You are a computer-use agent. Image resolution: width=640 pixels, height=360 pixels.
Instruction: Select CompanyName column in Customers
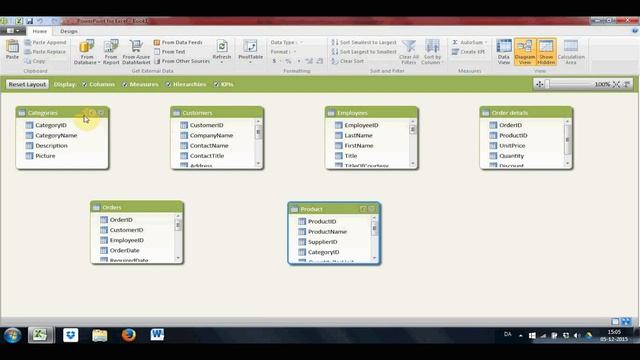tap(211, 136)
